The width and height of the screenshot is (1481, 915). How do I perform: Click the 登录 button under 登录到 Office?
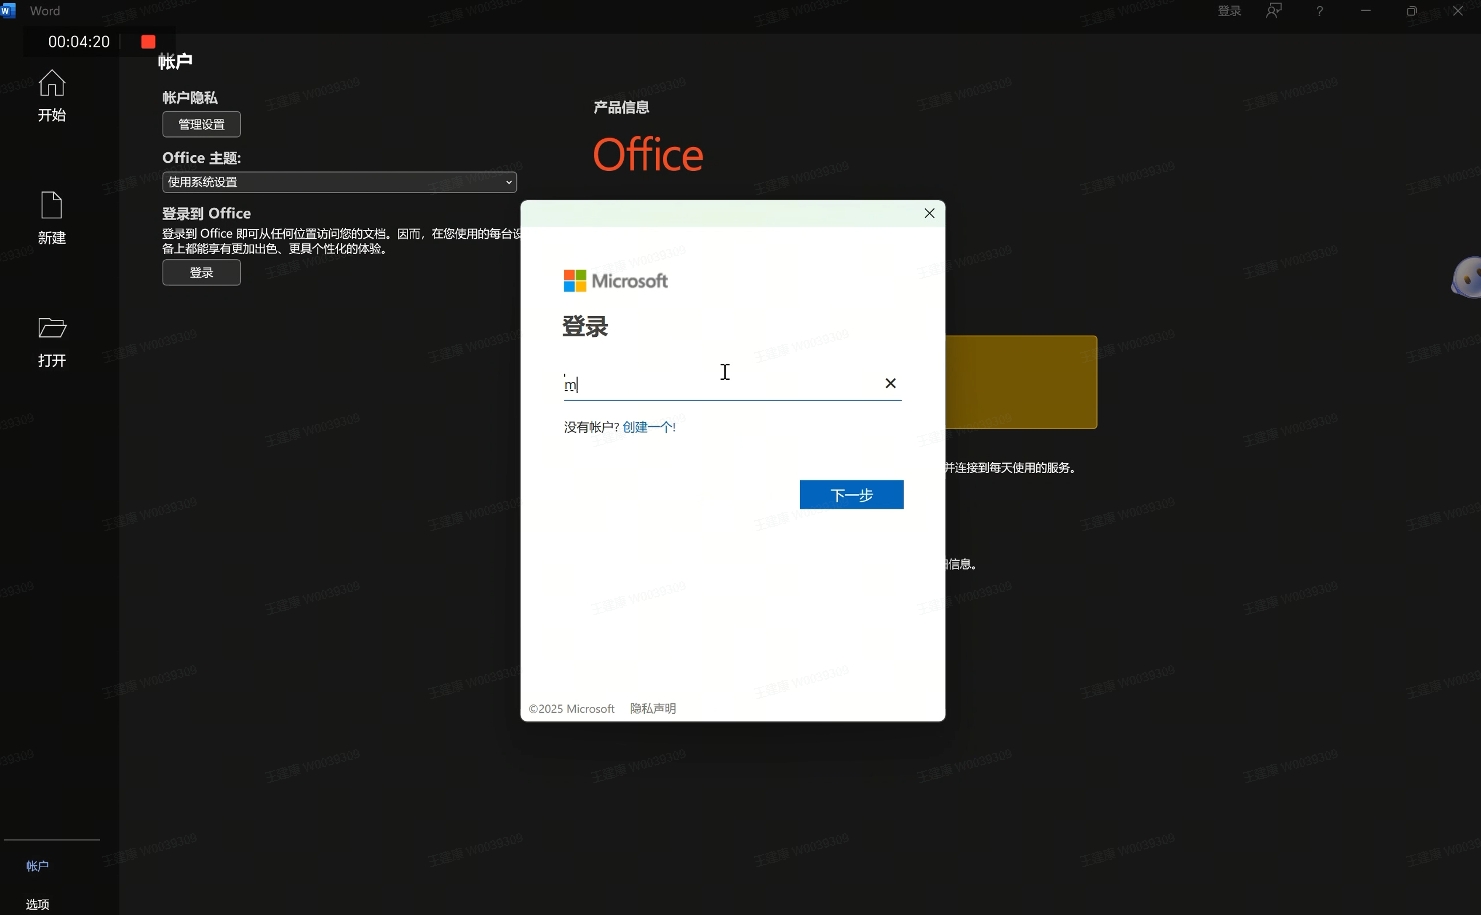tap(201, 273)
